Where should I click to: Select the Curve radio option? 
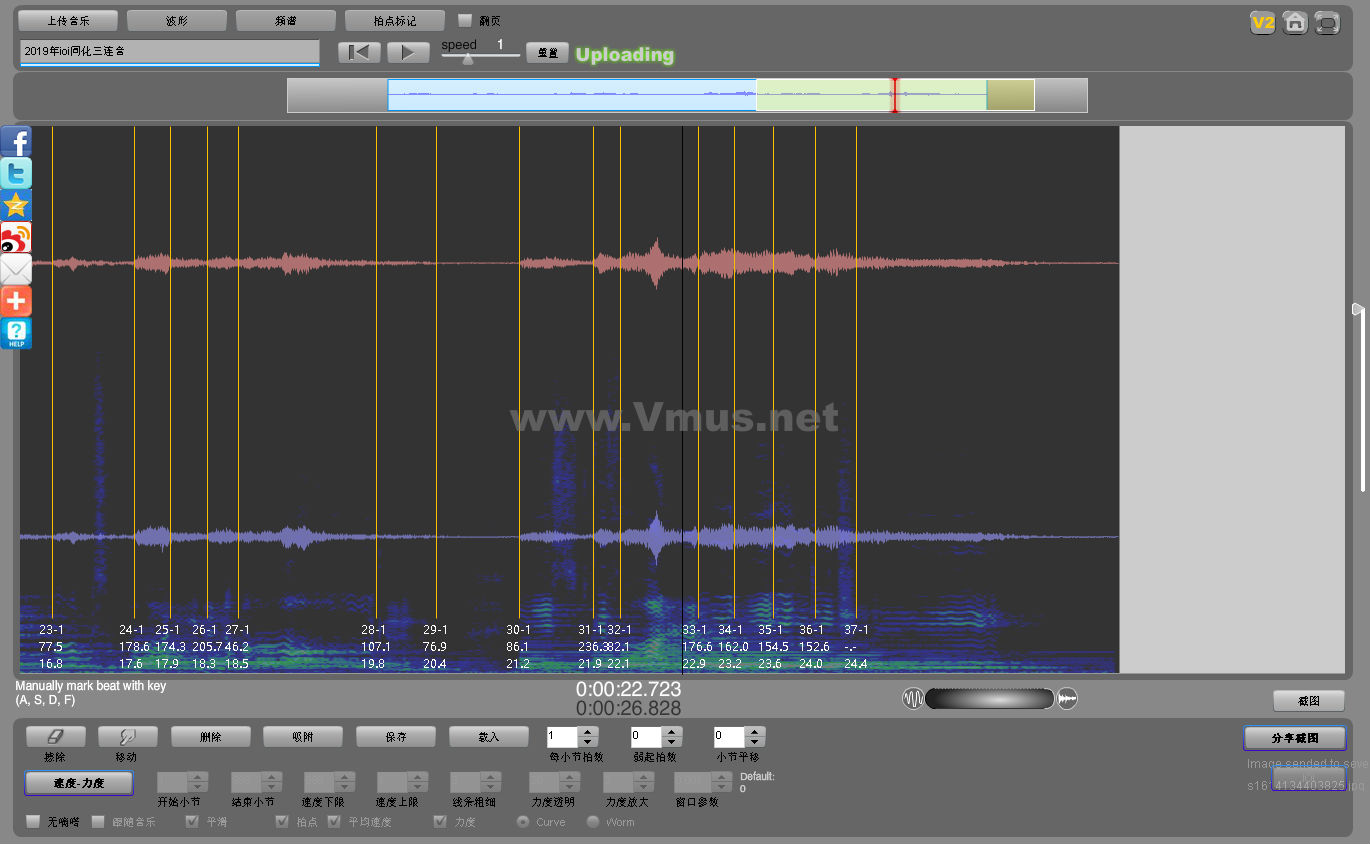point(523,822)
